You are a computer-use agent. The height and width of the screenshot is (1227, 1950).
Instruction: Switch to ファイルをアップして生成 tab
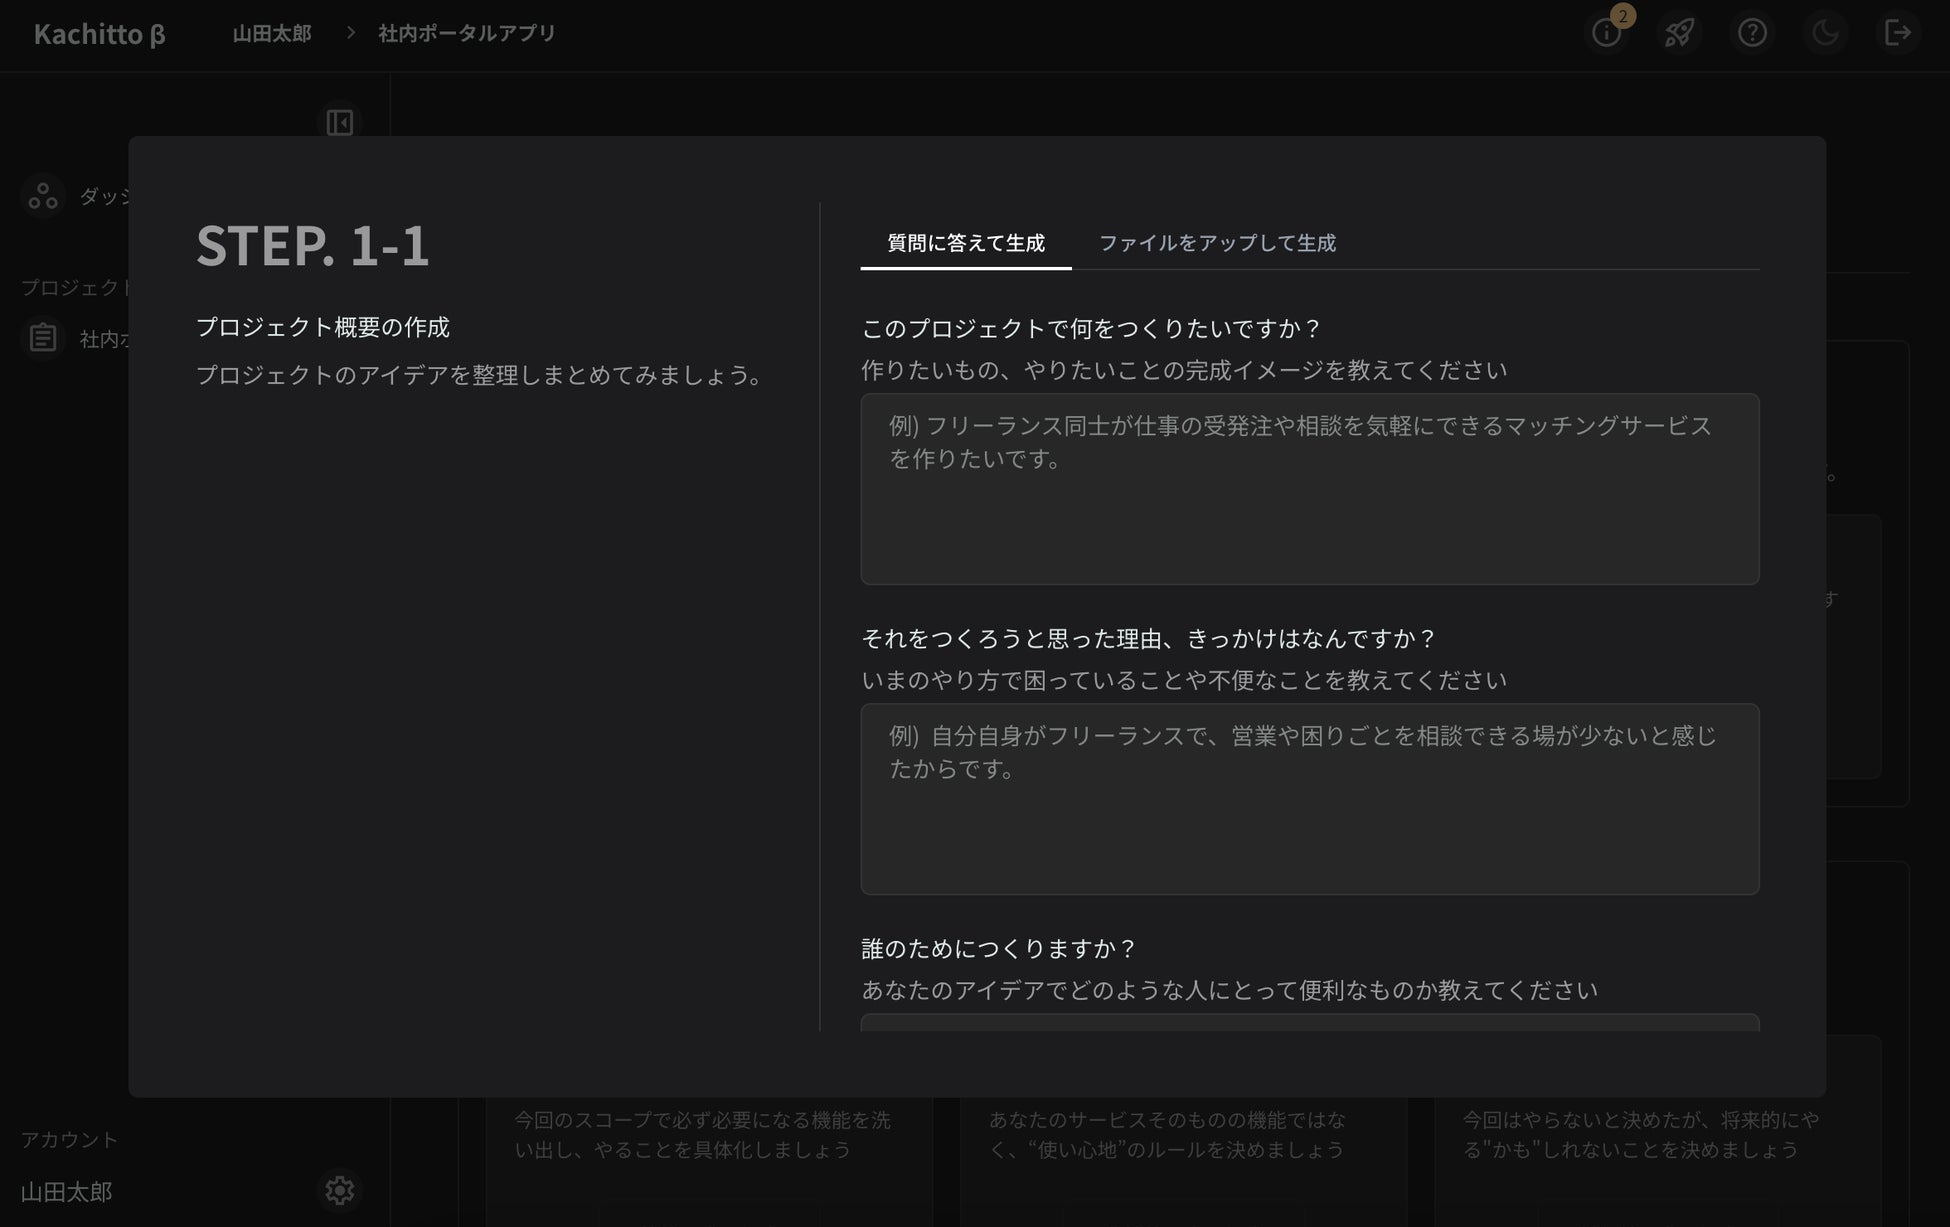tap(1217, 243)
